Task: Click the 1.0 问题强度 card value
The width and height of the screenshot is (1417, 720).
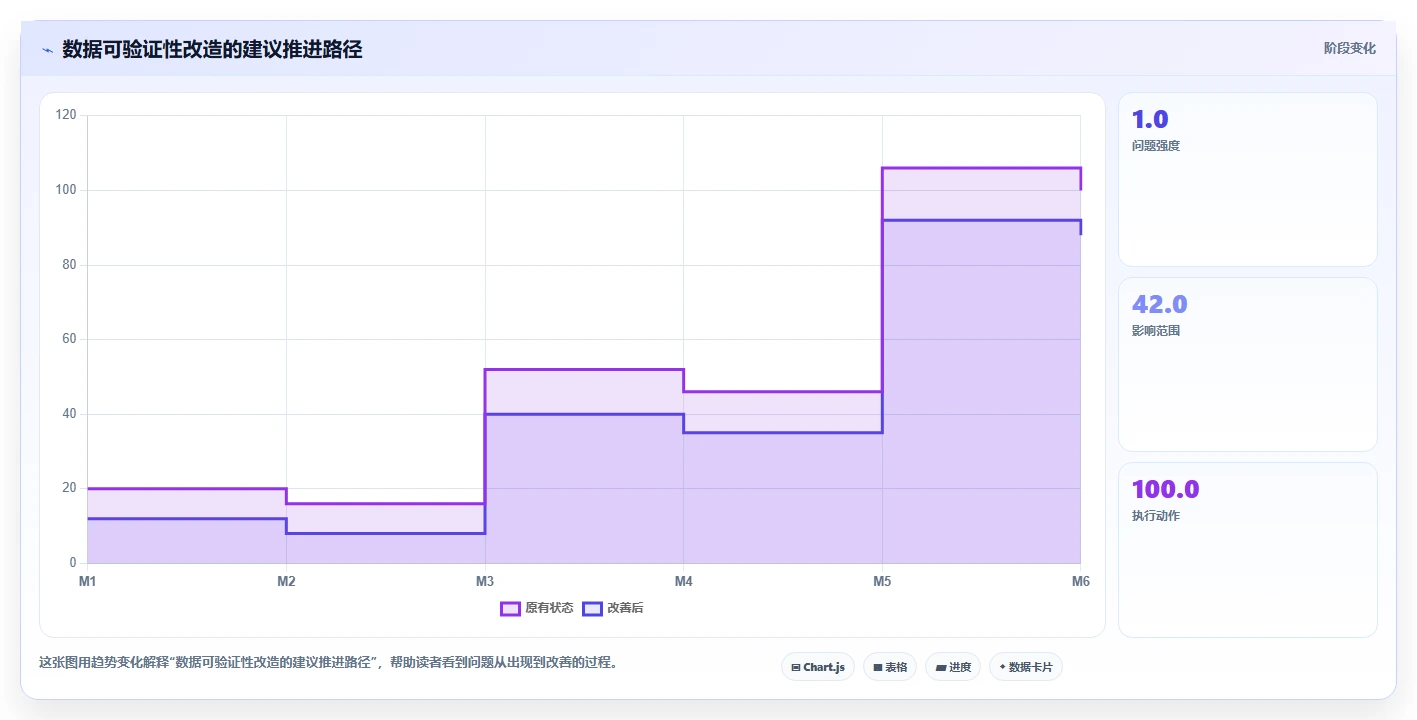Action: [x=1150, y=119]
